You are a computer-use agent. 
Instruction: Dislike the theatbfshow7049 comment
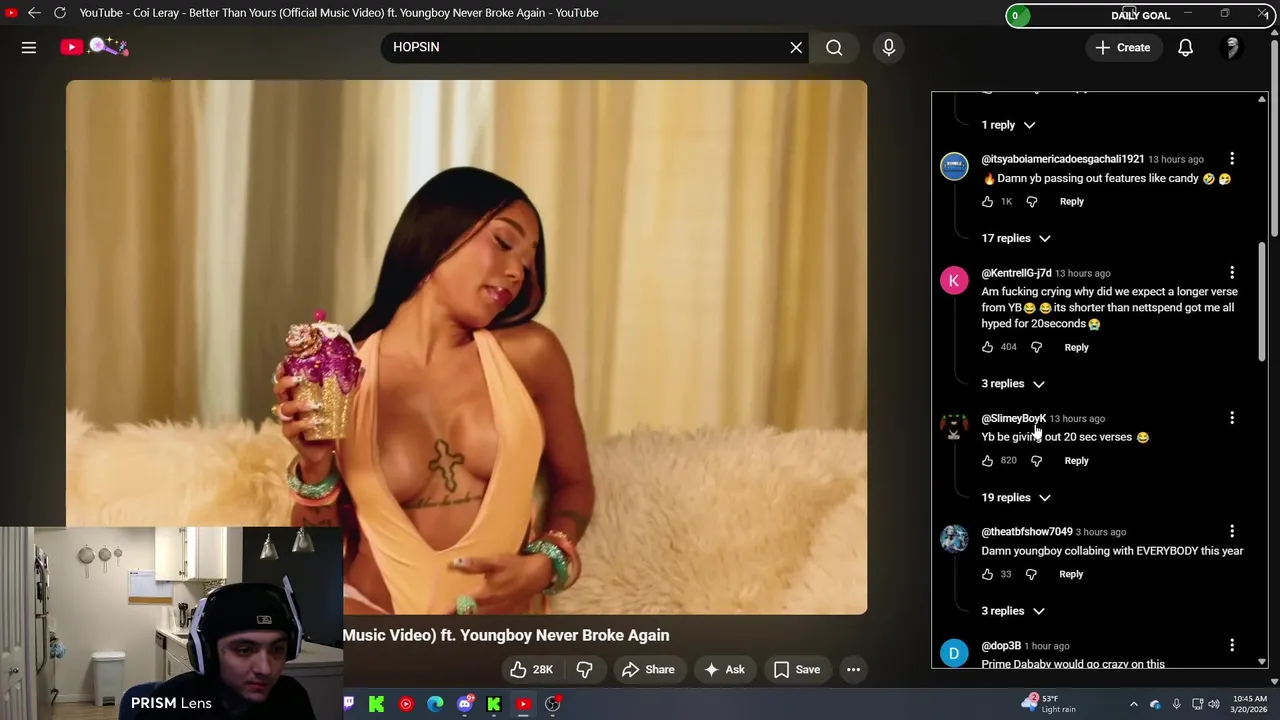coord(1031,575)
